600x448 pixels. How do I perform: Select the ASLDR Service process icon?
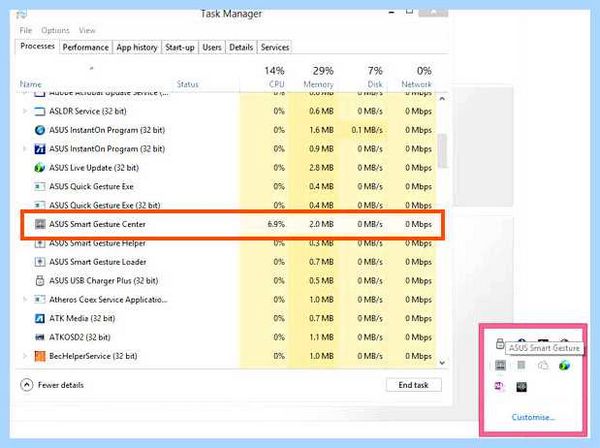click(40, 111)
